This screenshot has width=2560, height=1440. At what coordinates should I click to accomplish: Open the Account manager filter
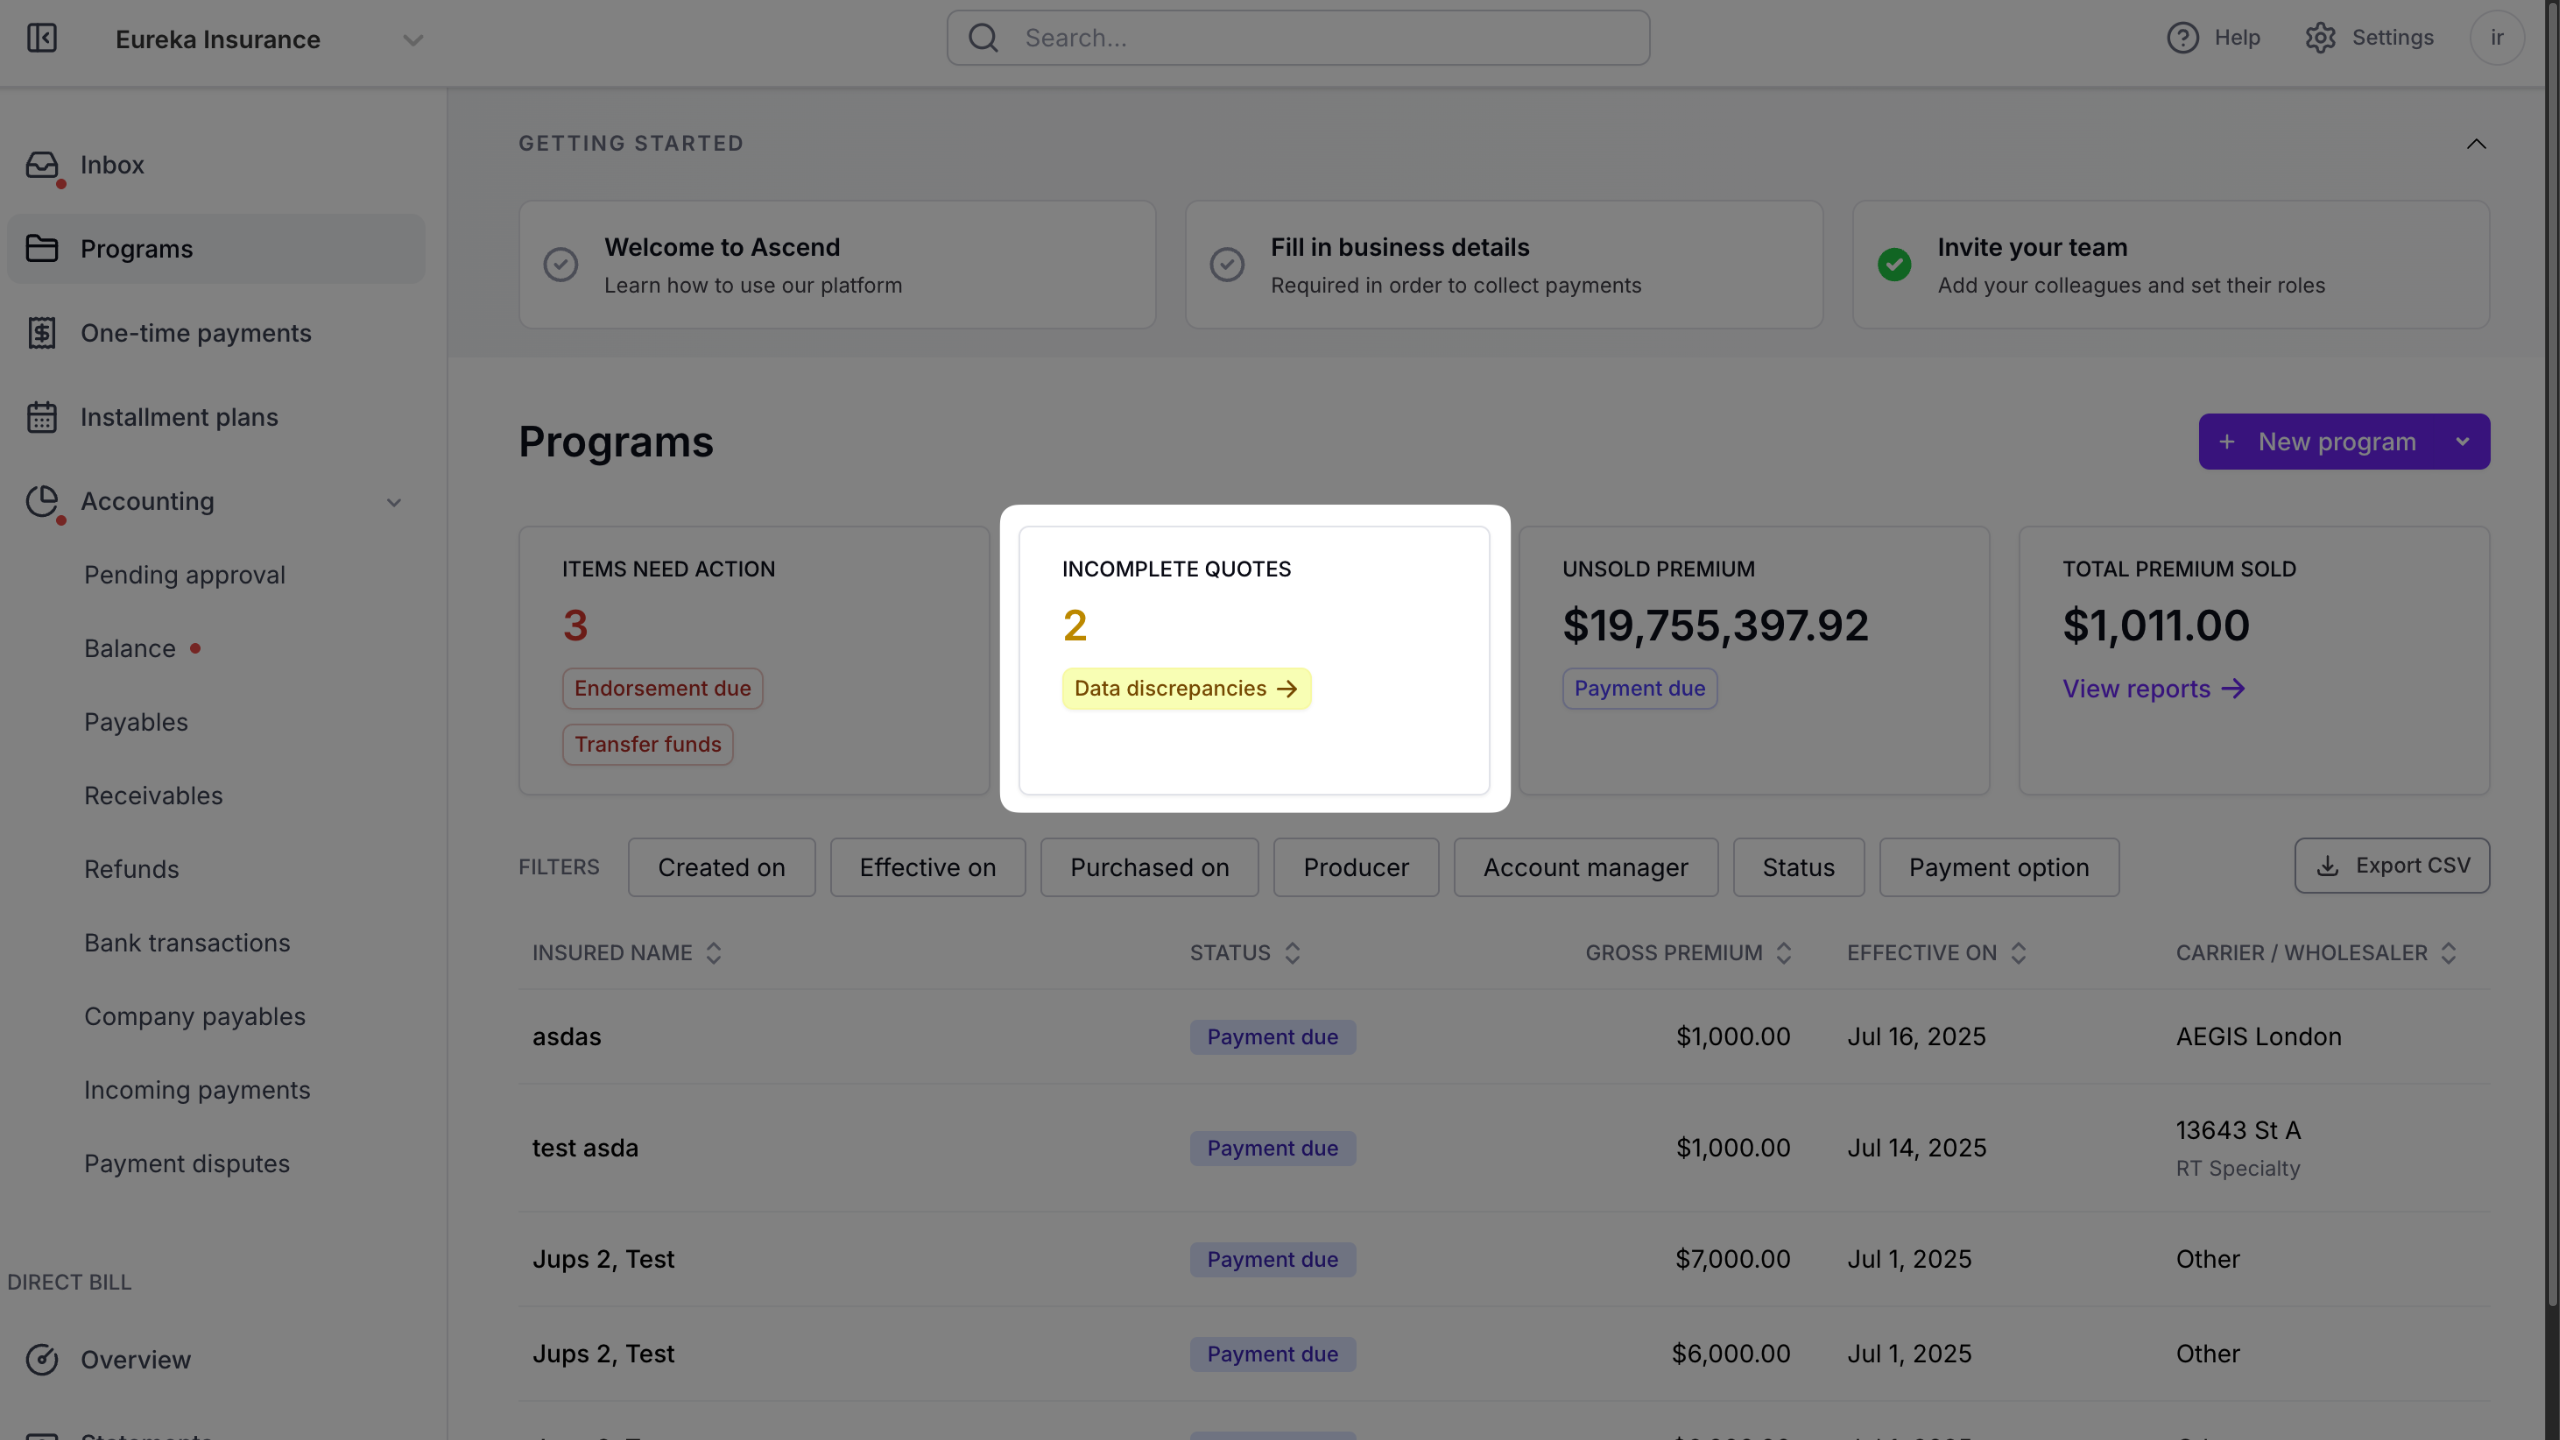(x=1586, y=867)
